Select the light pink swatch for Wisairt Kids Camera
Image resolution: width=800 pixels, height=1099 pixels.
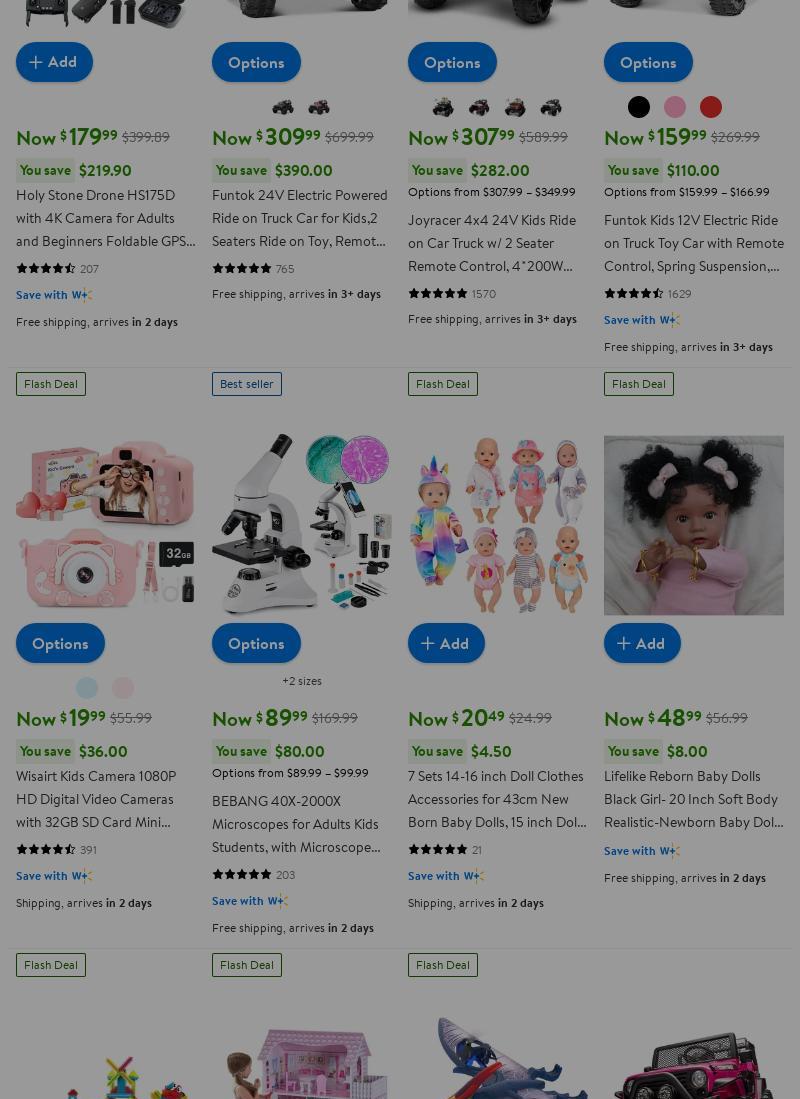tap(123, 688)
